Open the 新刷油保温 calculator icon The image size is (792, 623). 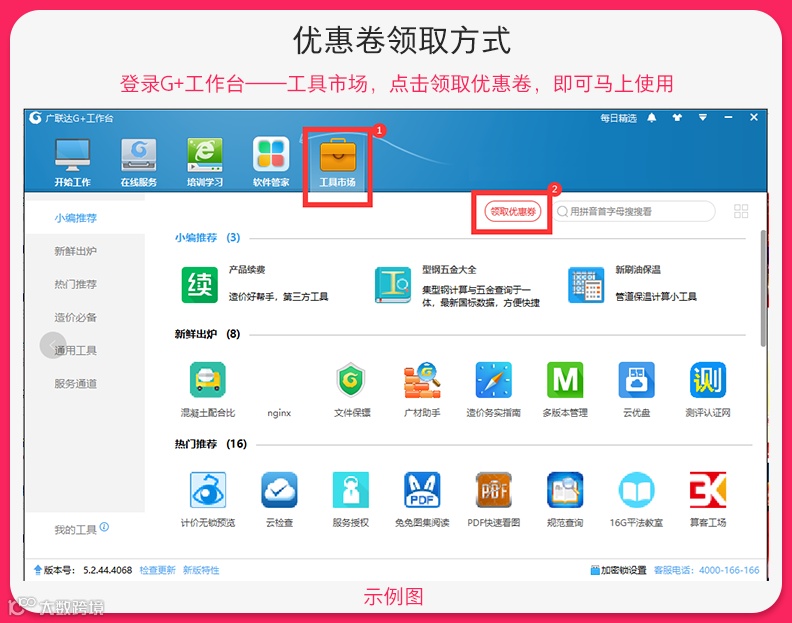point(586,285)
